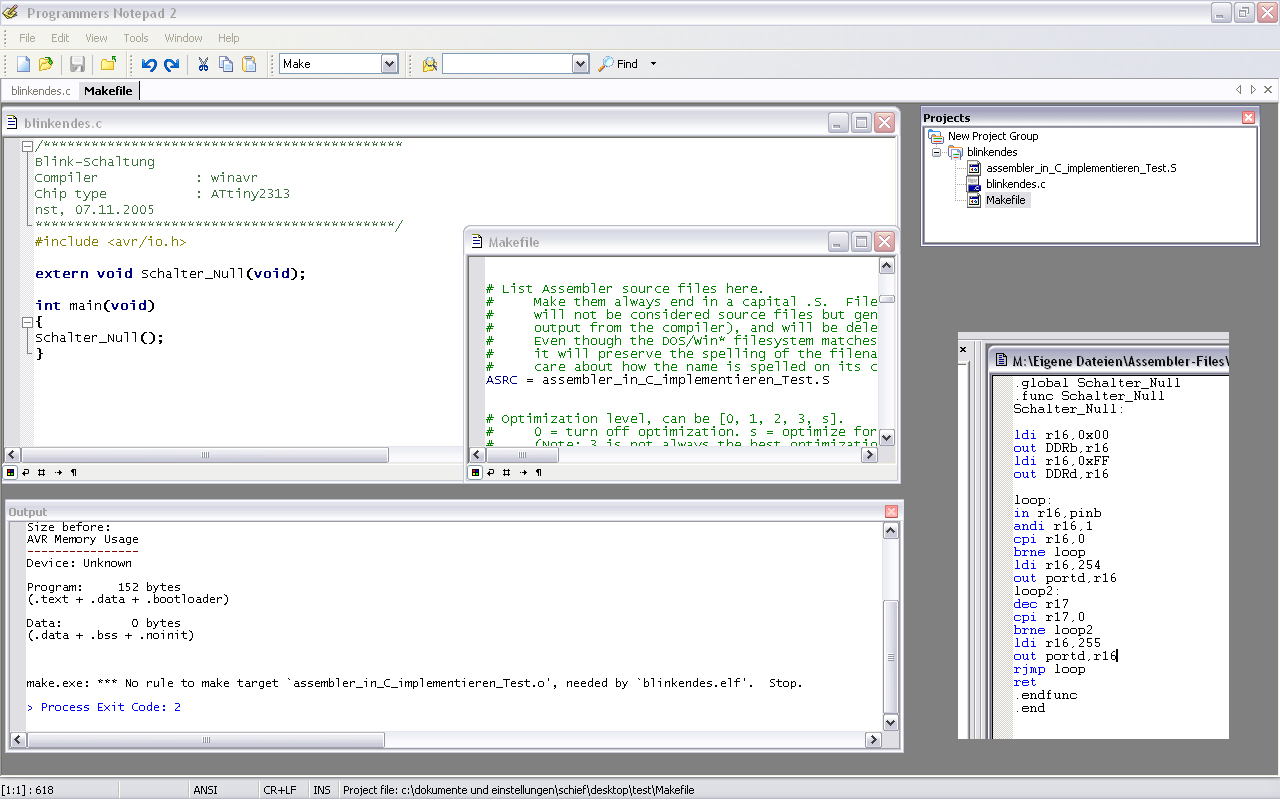This screenshot has height=800, width=1280.
Task: Copy selection using the toolbar icon
Action: pyautogui.click(x=226, y=64)
